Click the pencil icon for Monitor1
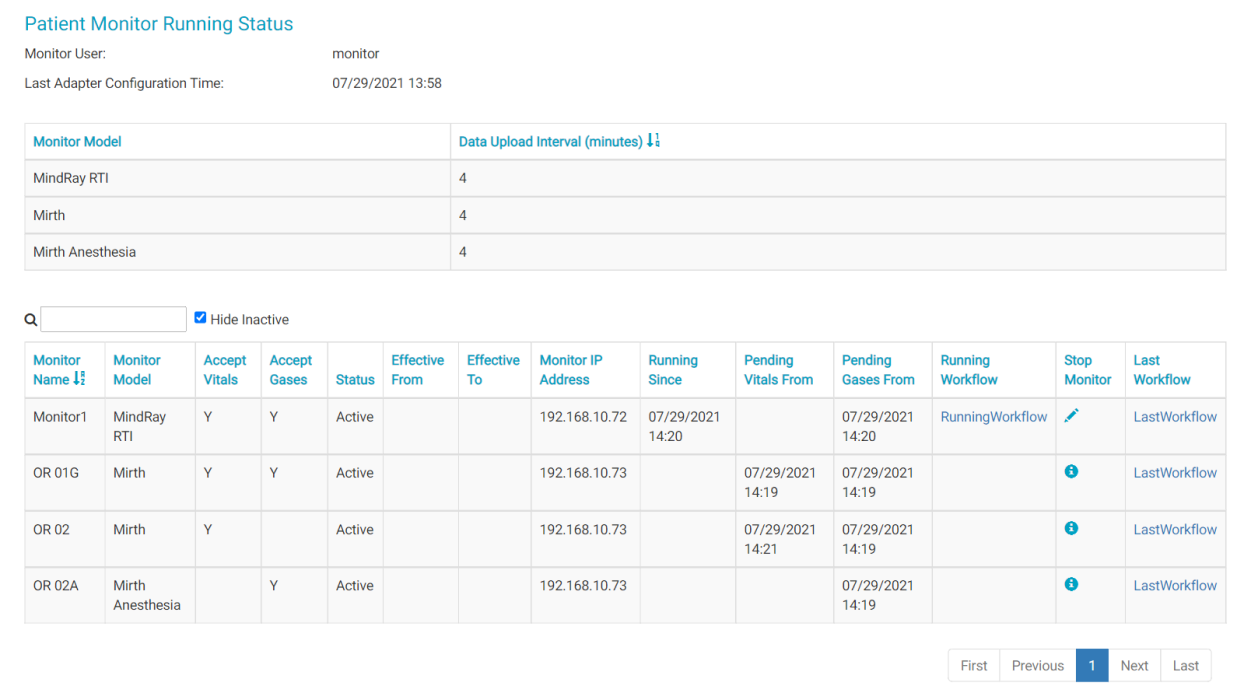The image size is (1244, 700). click(x=1071, y=416)
